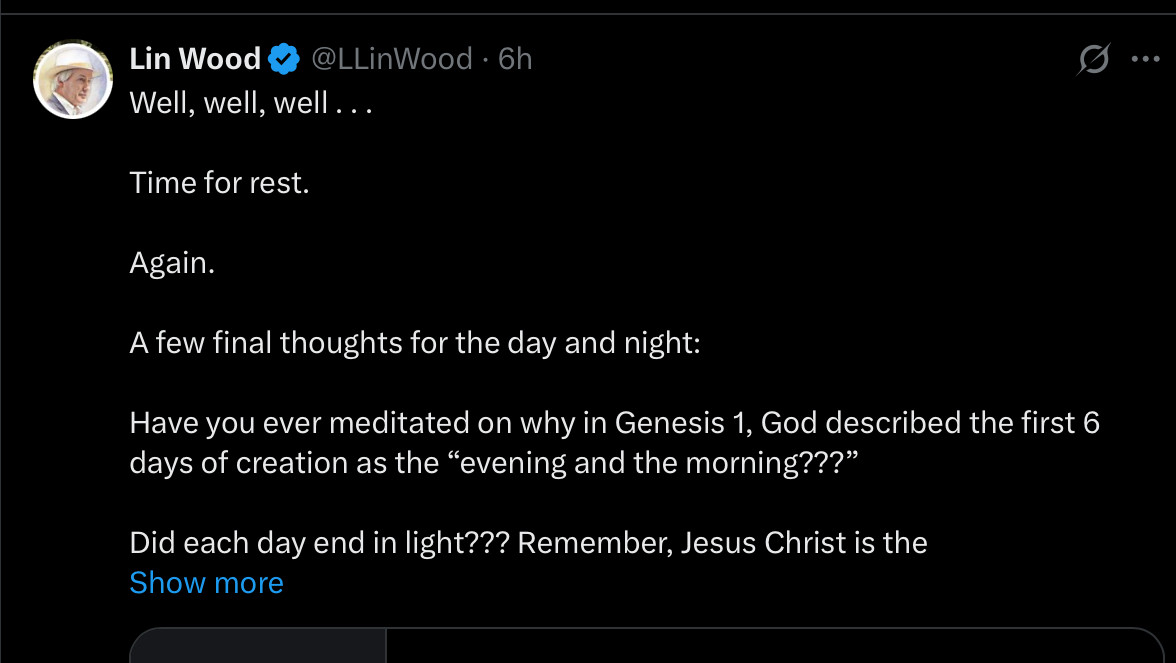Image resolution: width=1176 pixels, height=663 pixels.
Task: Click the "A few final thoughts" line
Action: [415, 343]
